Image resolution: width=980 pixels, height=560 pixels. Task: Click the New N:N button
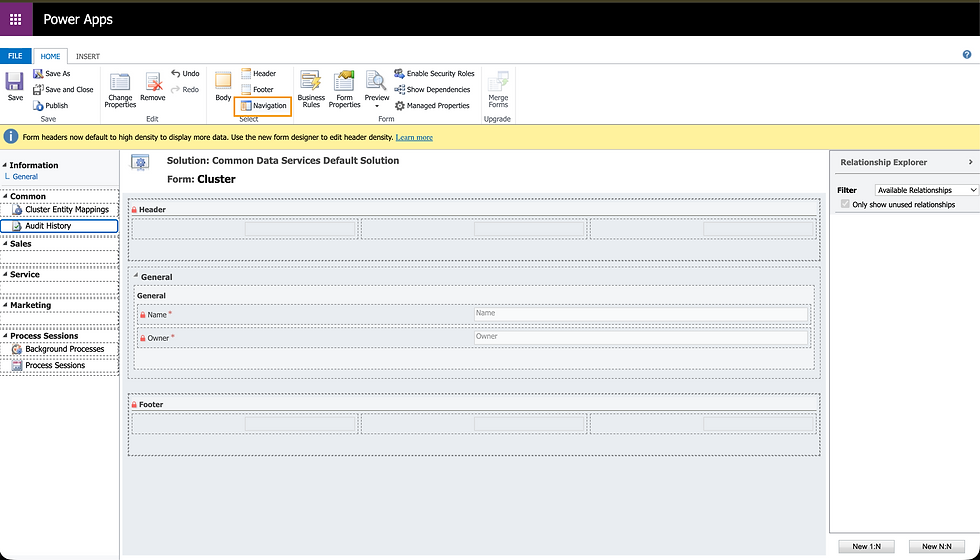[937, 546]
